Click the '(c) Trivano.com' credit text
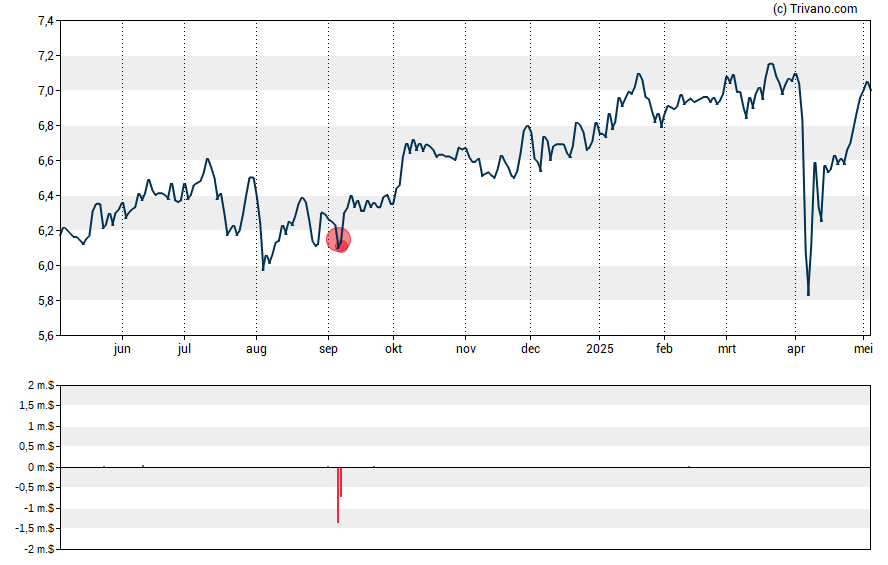 (x=815, y=8)
